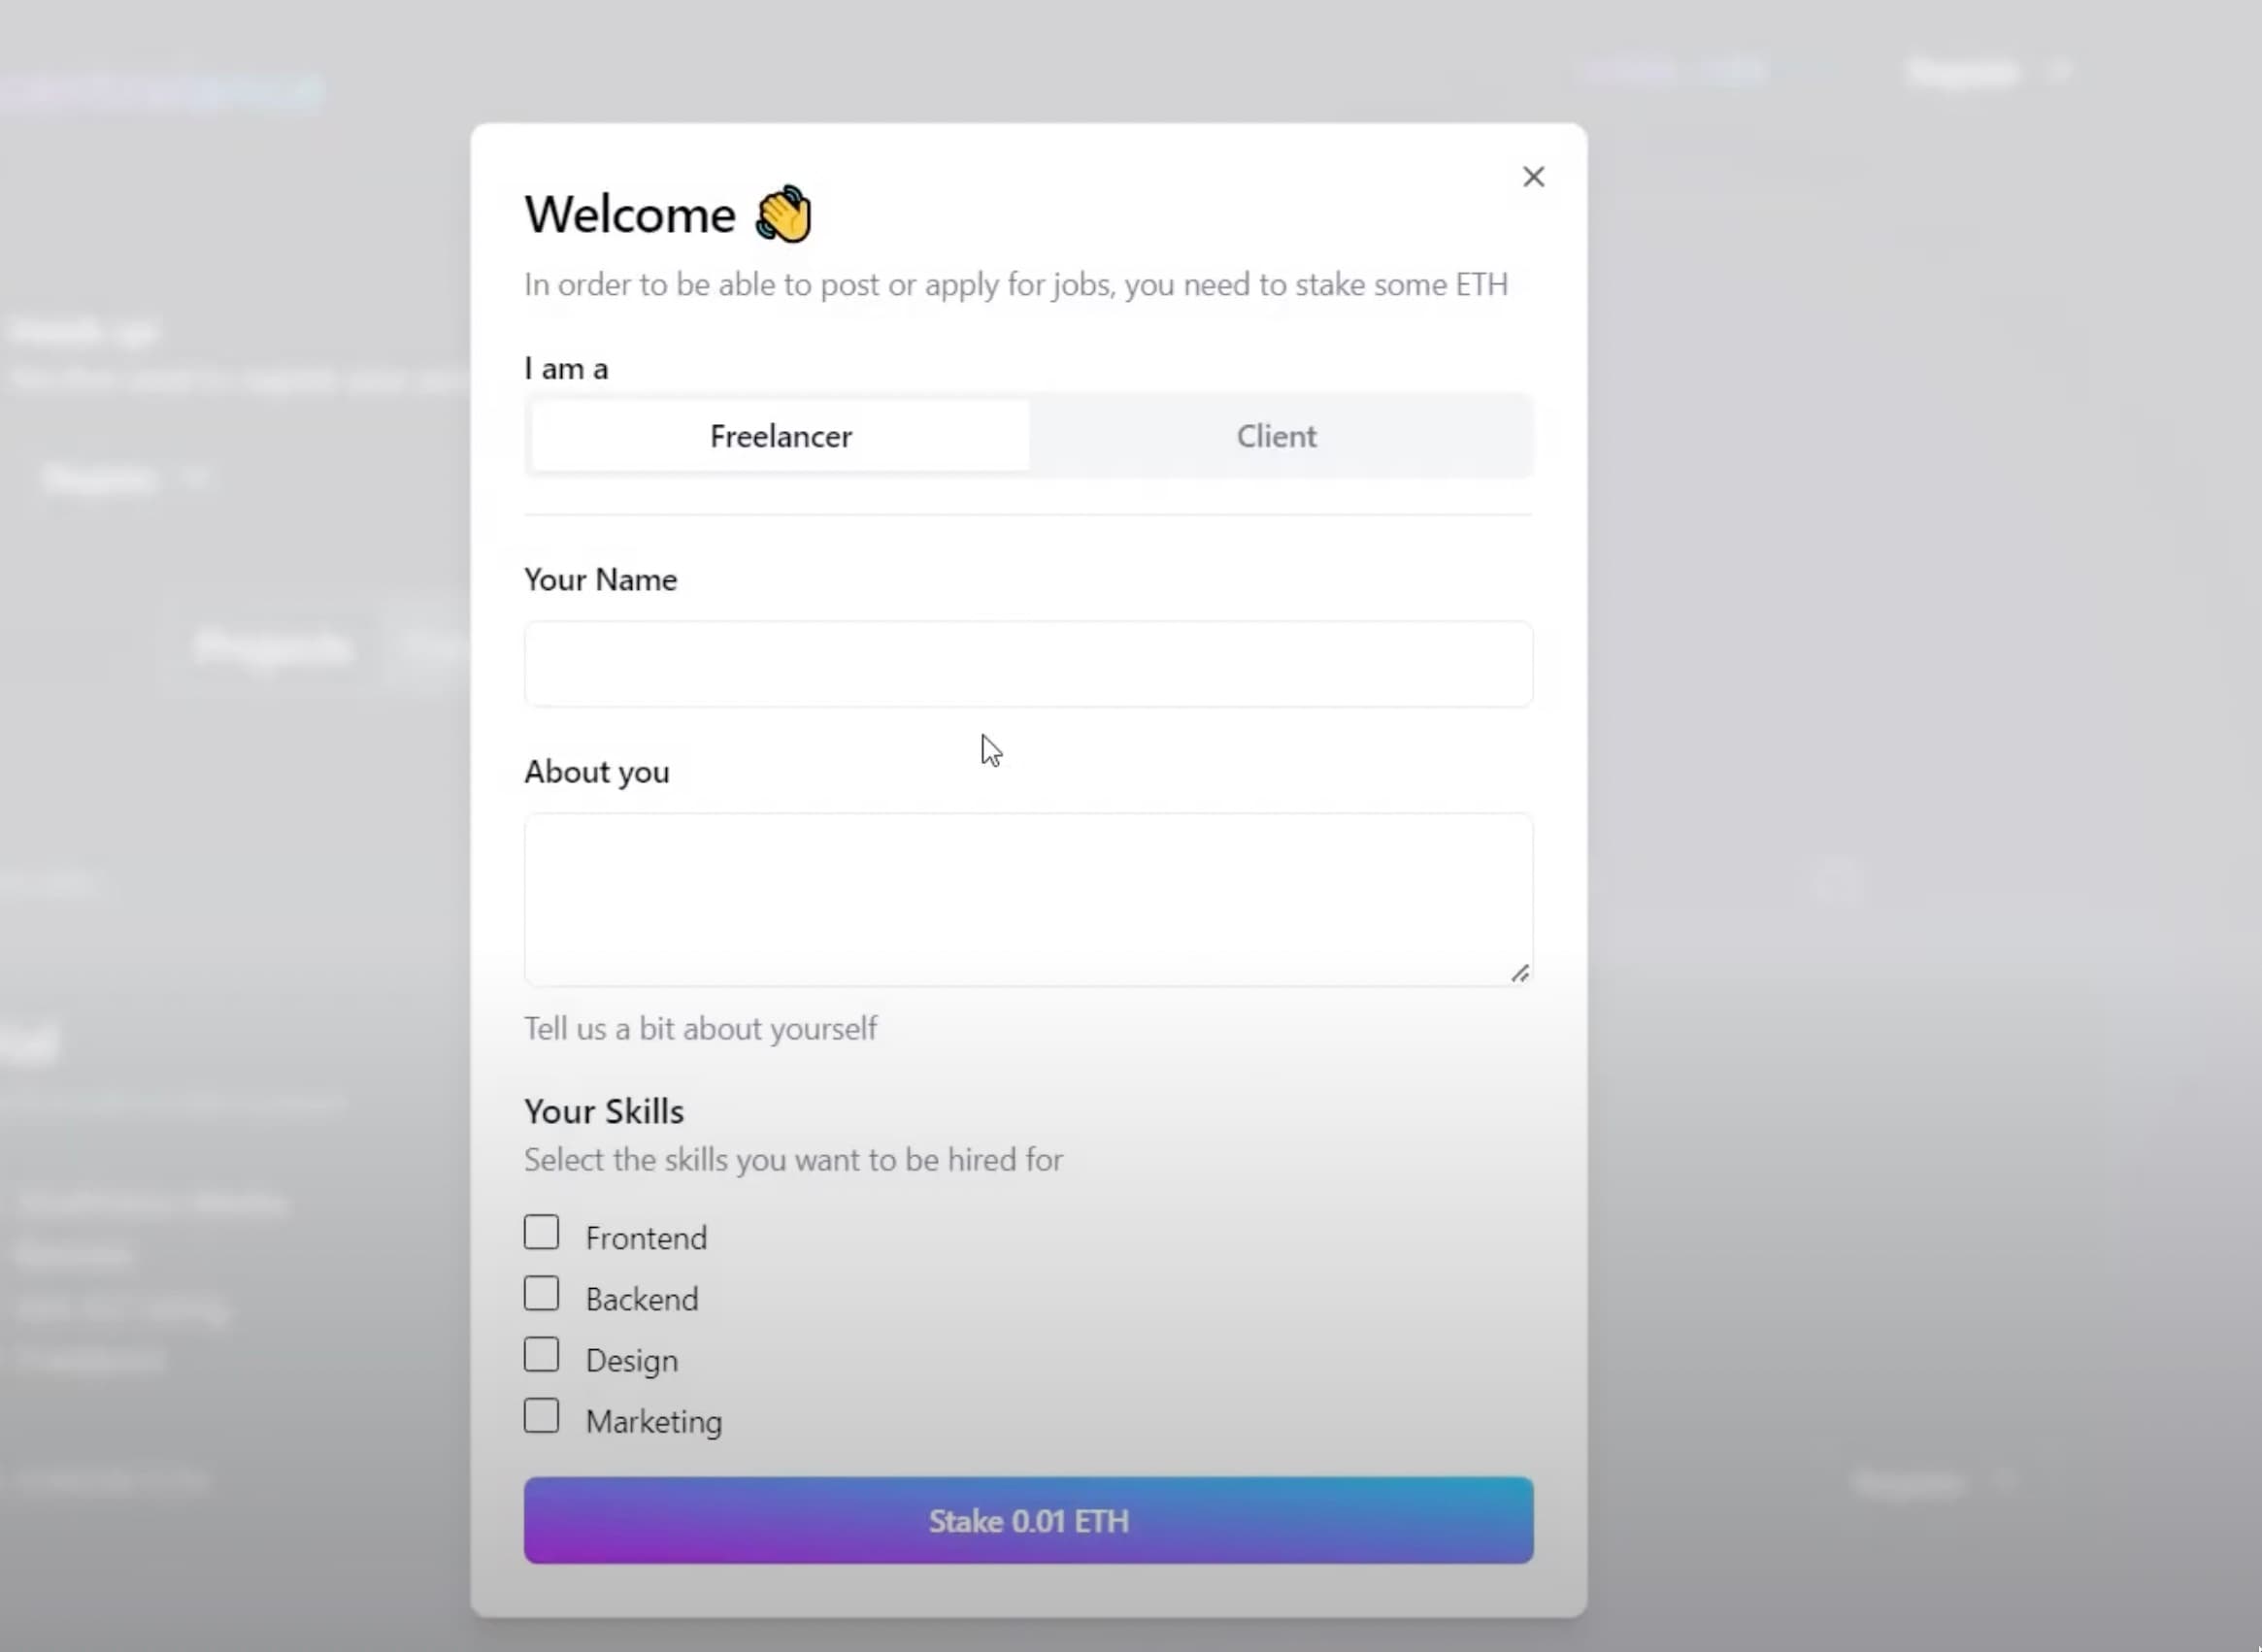The width and height of the screenshot is (2262, 1652).
Task: Click the resize handle on About textarea
Action: tap(1519, 973)
